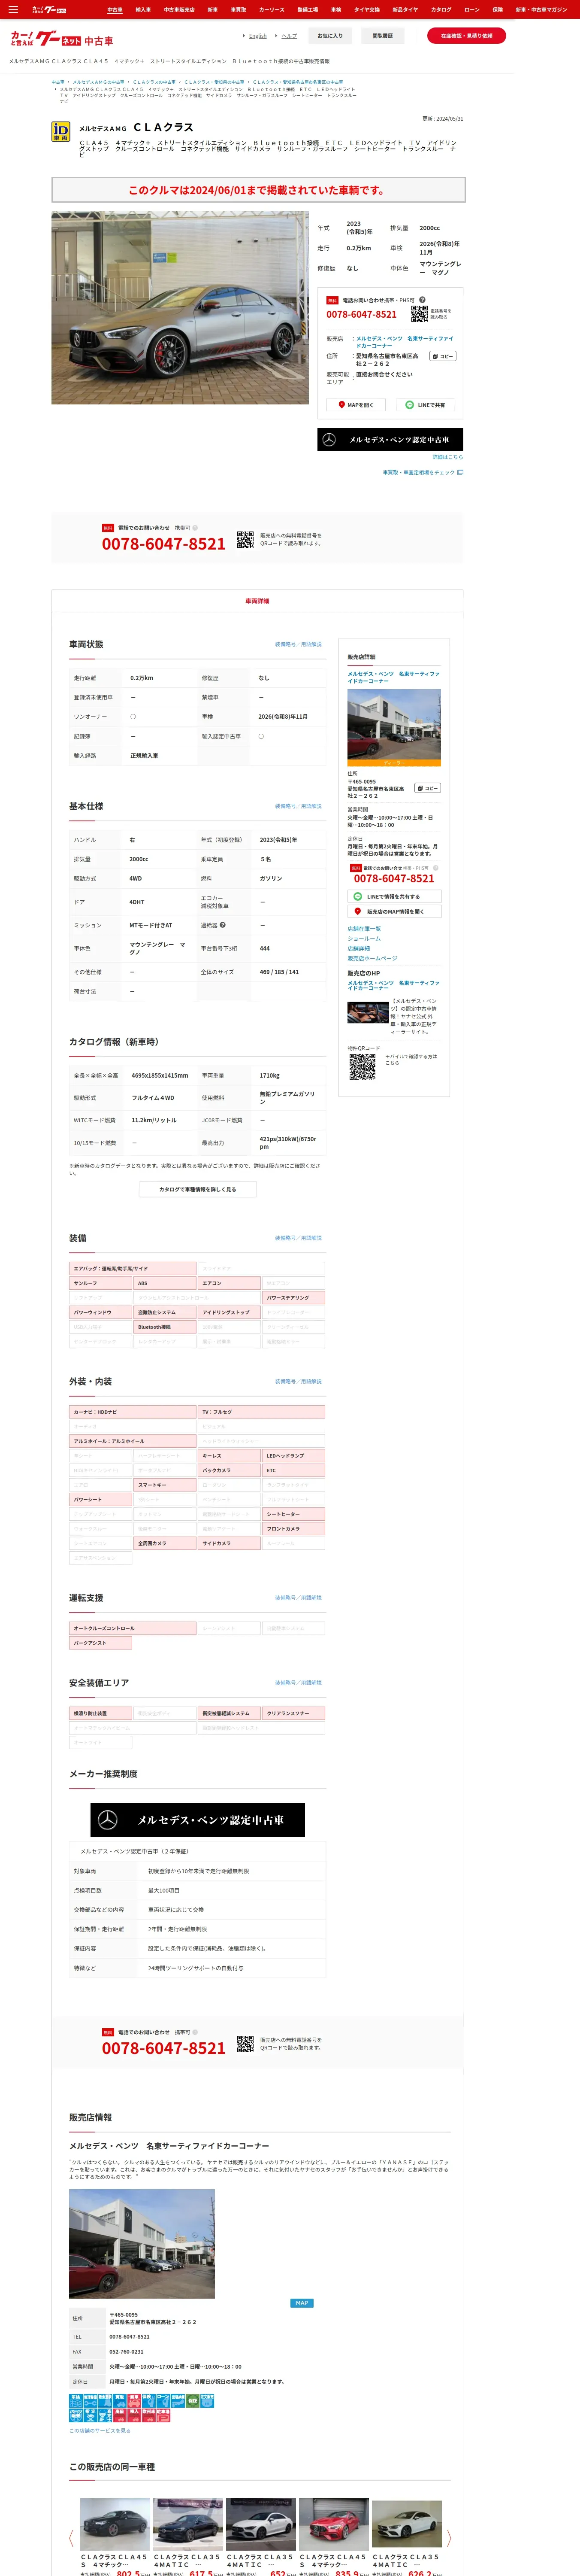Click car interior thumbnail under 販売店のHP
580x2576 pixels.
point(368,1013)
